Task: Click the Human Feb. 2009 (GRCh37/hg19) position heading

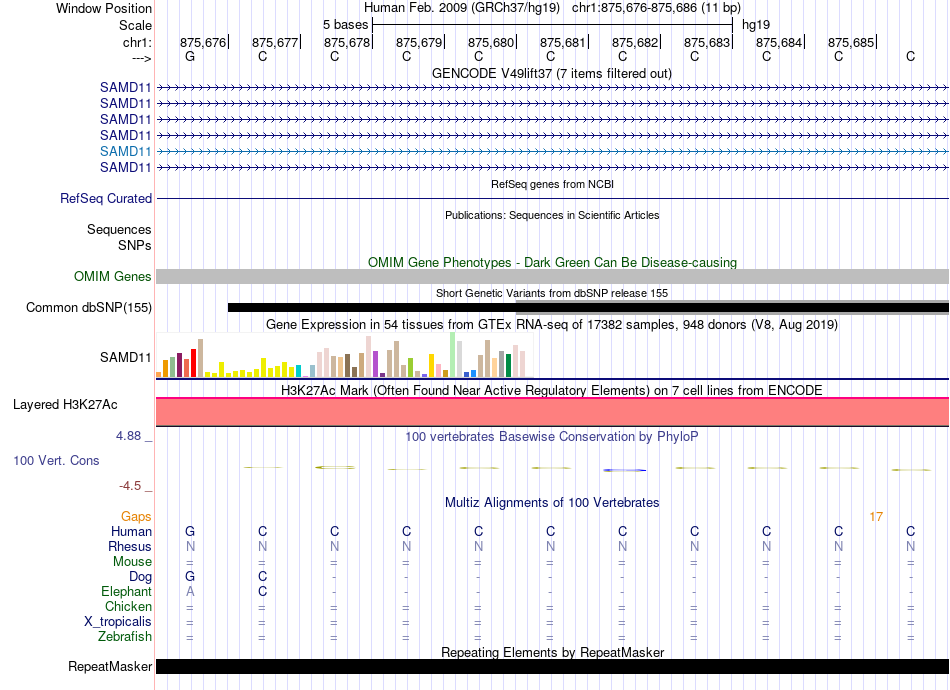Action: [464, 8]
